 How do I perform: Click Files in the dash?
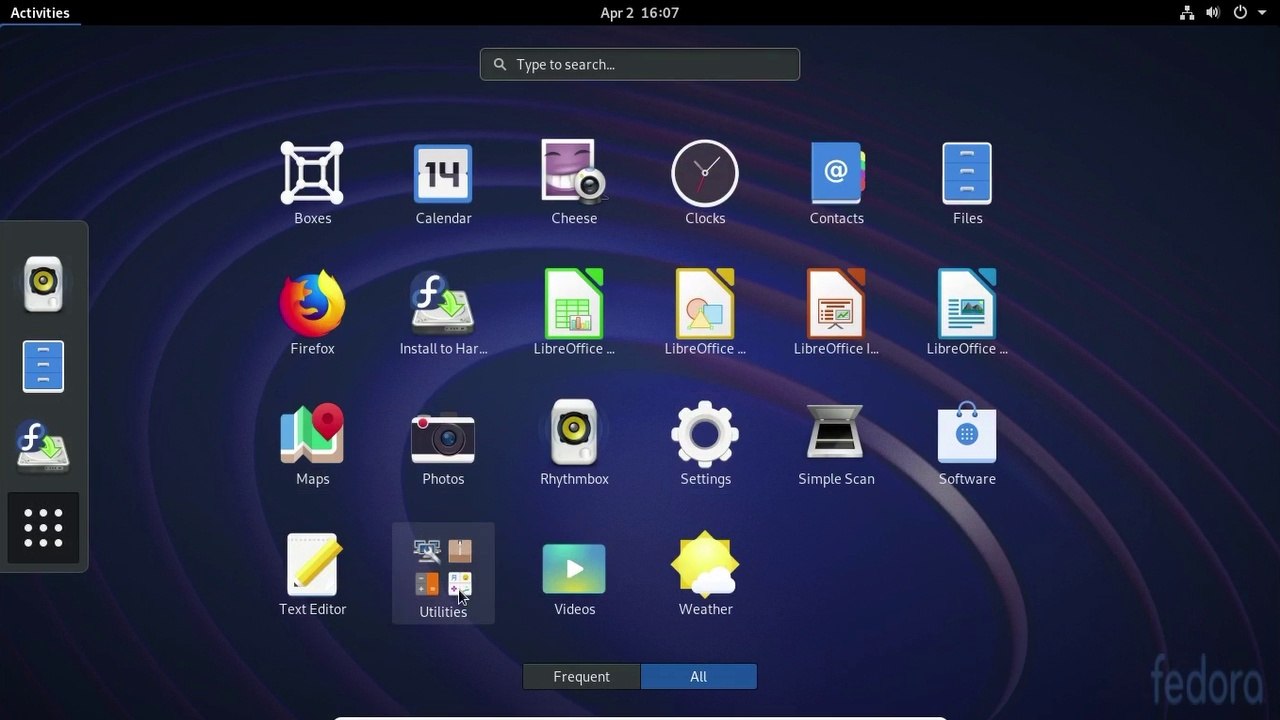coord(43,366)
